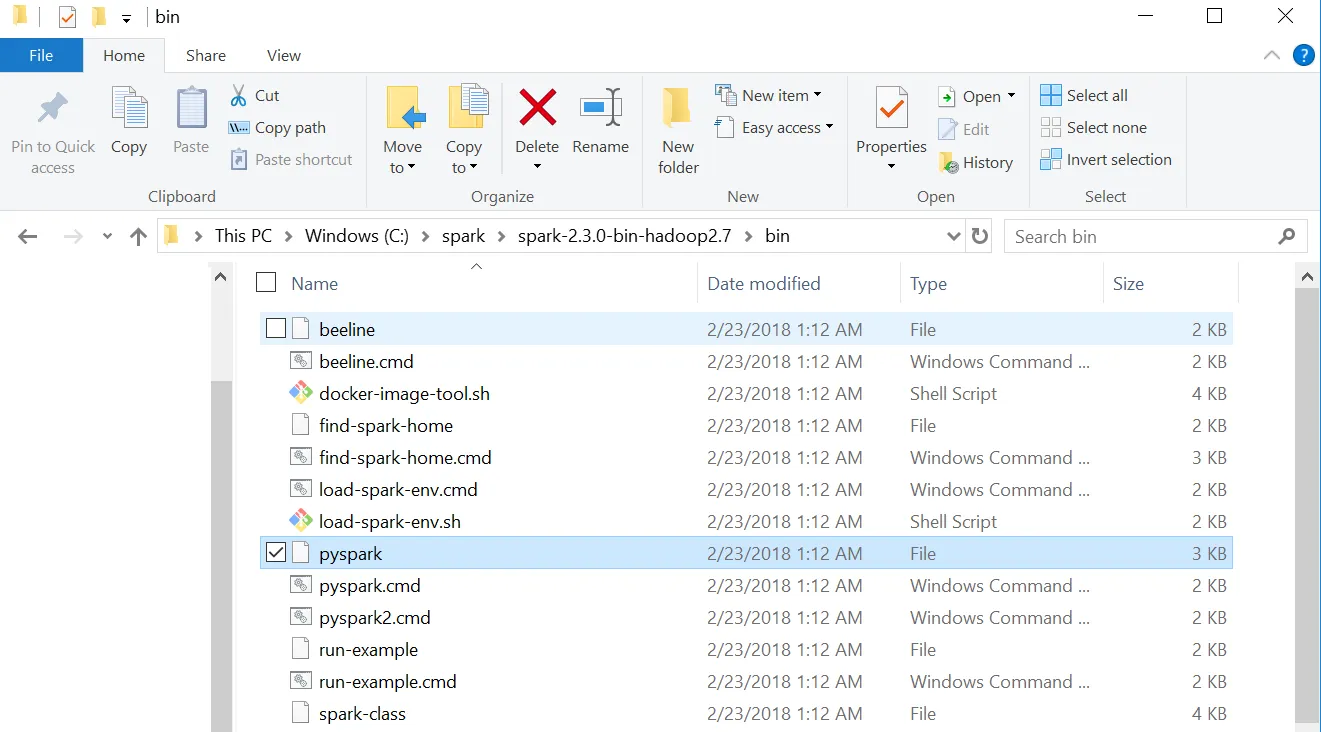Select the pyspark.cmd file
This screenshot has height=732, width=1321.
tap(746, 586)
